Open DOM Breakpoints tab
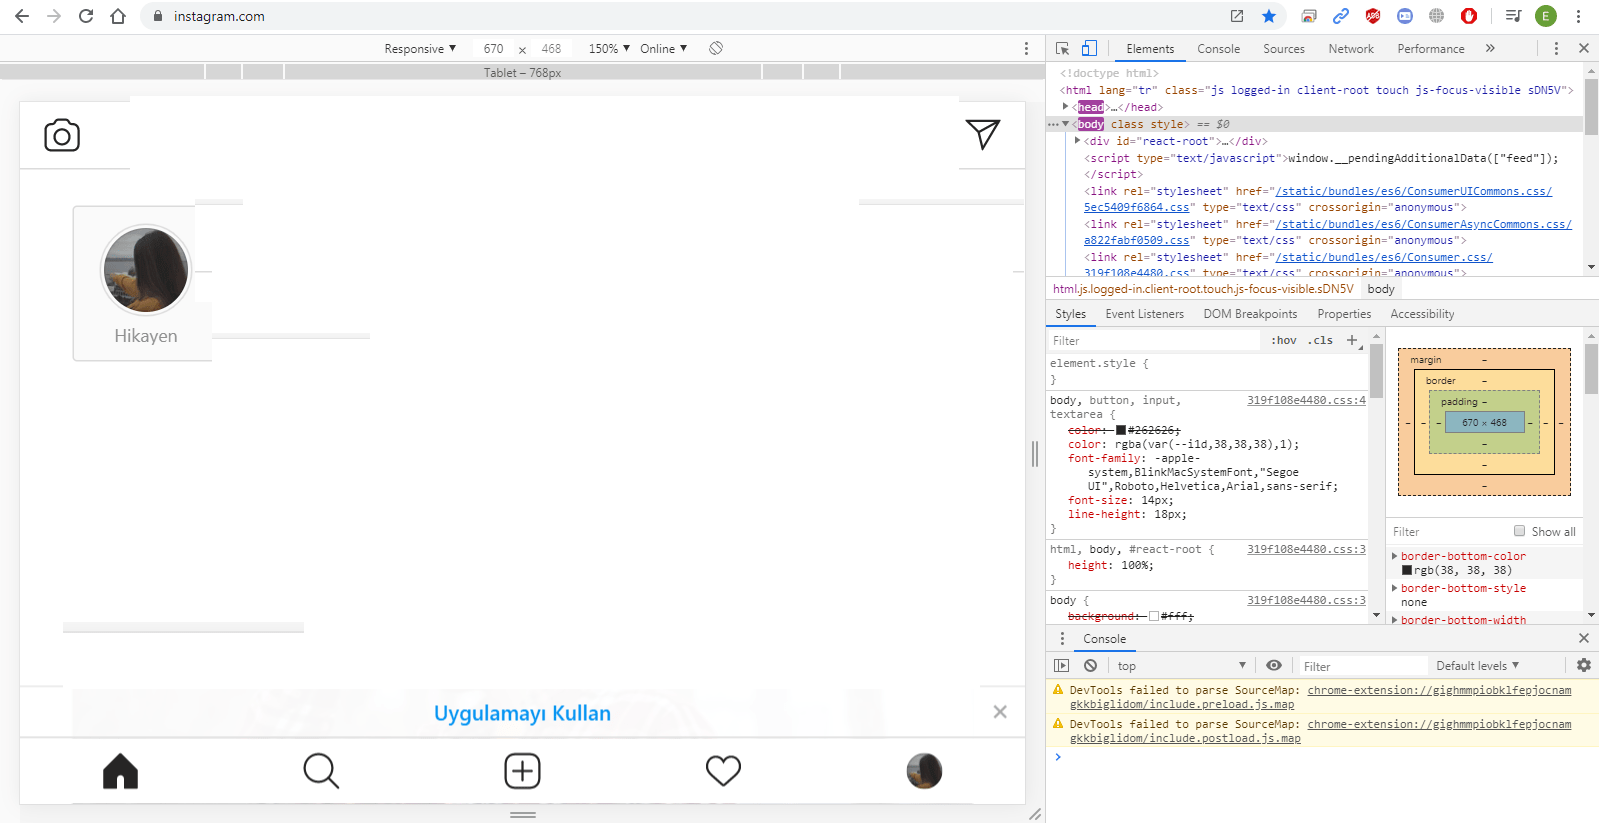This screenshot has height=823, width=1599. pos(1250,314)
